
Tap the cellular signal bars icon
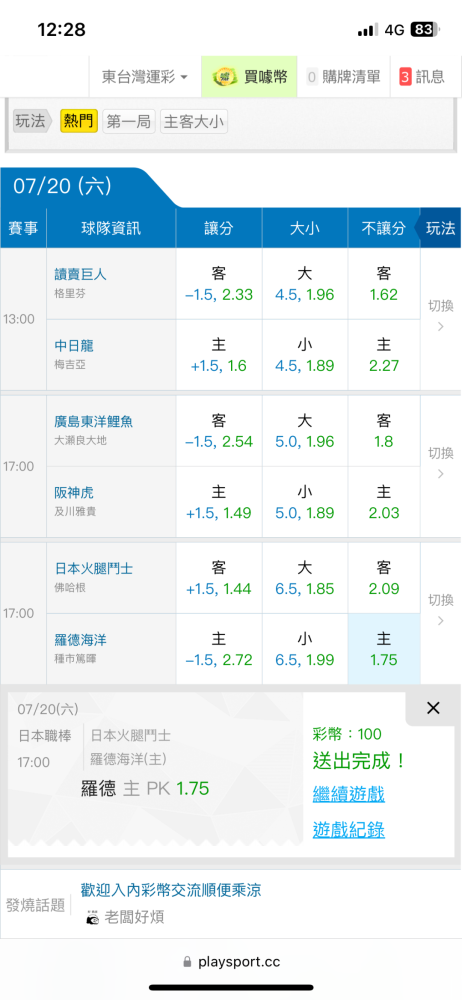pyautogui.click(x=367, y=30)
